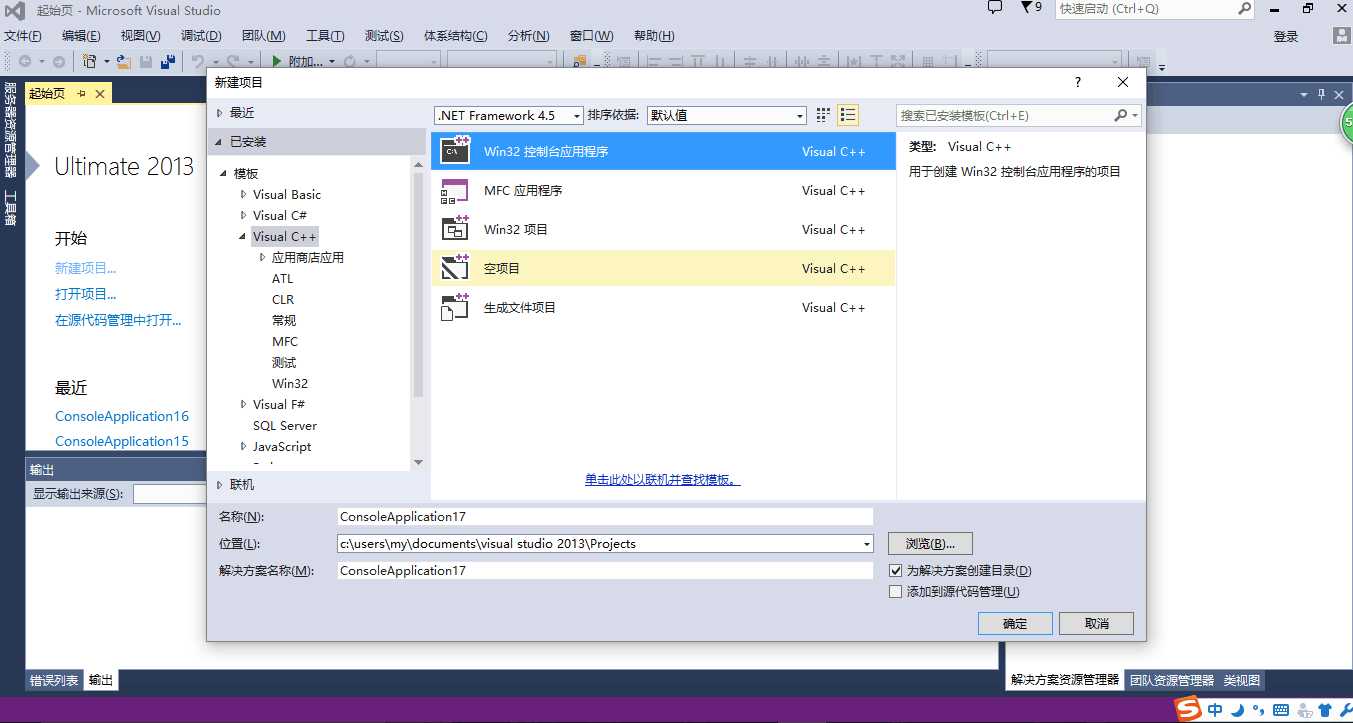Open the 帮助(H) menu

pyautogui.click(x=654, y=36)
